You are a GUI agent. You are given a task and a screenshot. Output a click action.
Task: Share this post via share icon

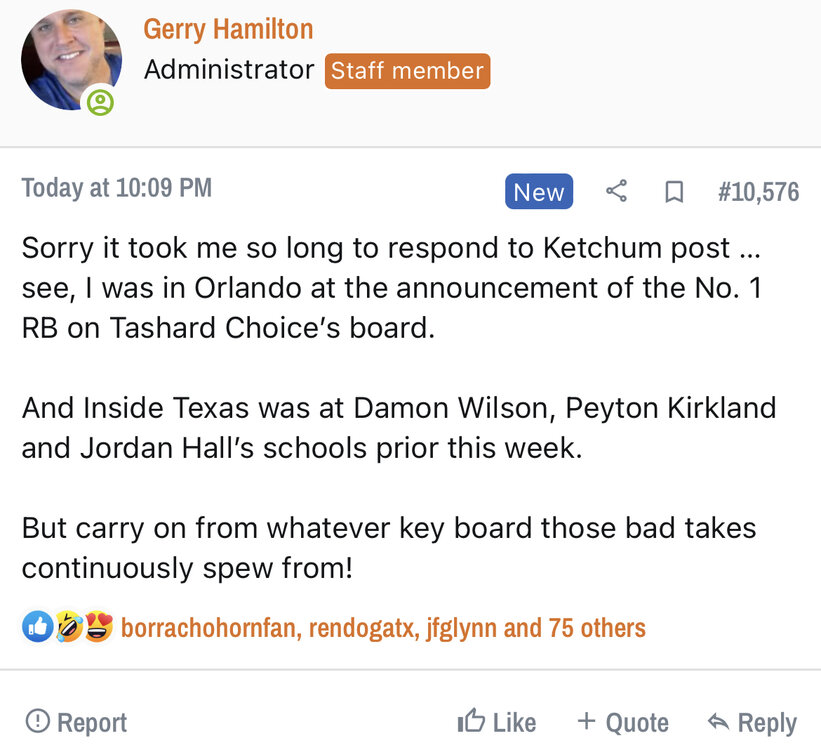pyautogui.click(x=617, y=192)
